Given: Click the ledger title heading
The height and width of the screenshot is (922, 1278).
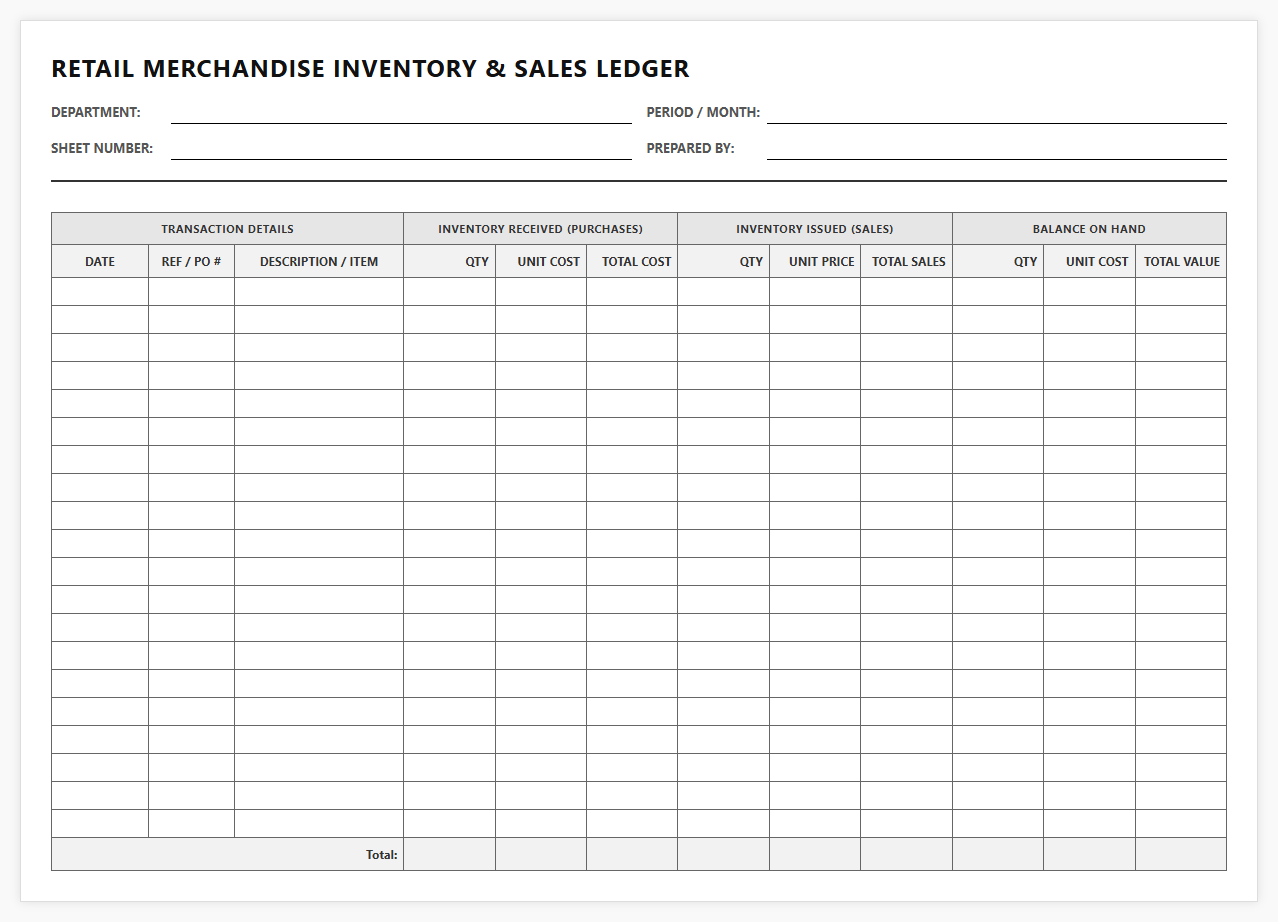Looking at the screenshot, I should tap(370, 69).
